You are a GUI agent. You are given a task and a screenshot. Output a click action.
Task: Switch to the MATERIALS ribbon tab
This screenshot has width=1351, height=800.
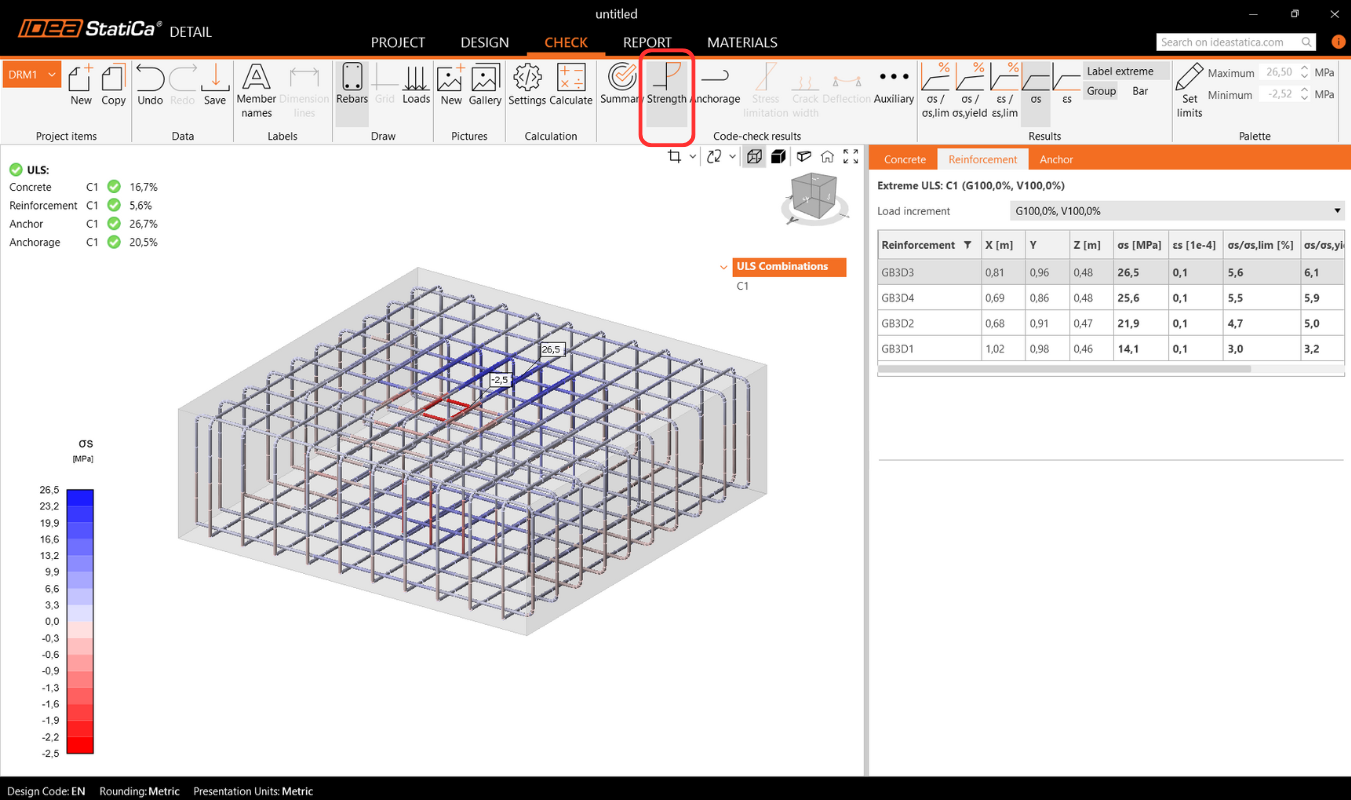(x=742, y=42)
